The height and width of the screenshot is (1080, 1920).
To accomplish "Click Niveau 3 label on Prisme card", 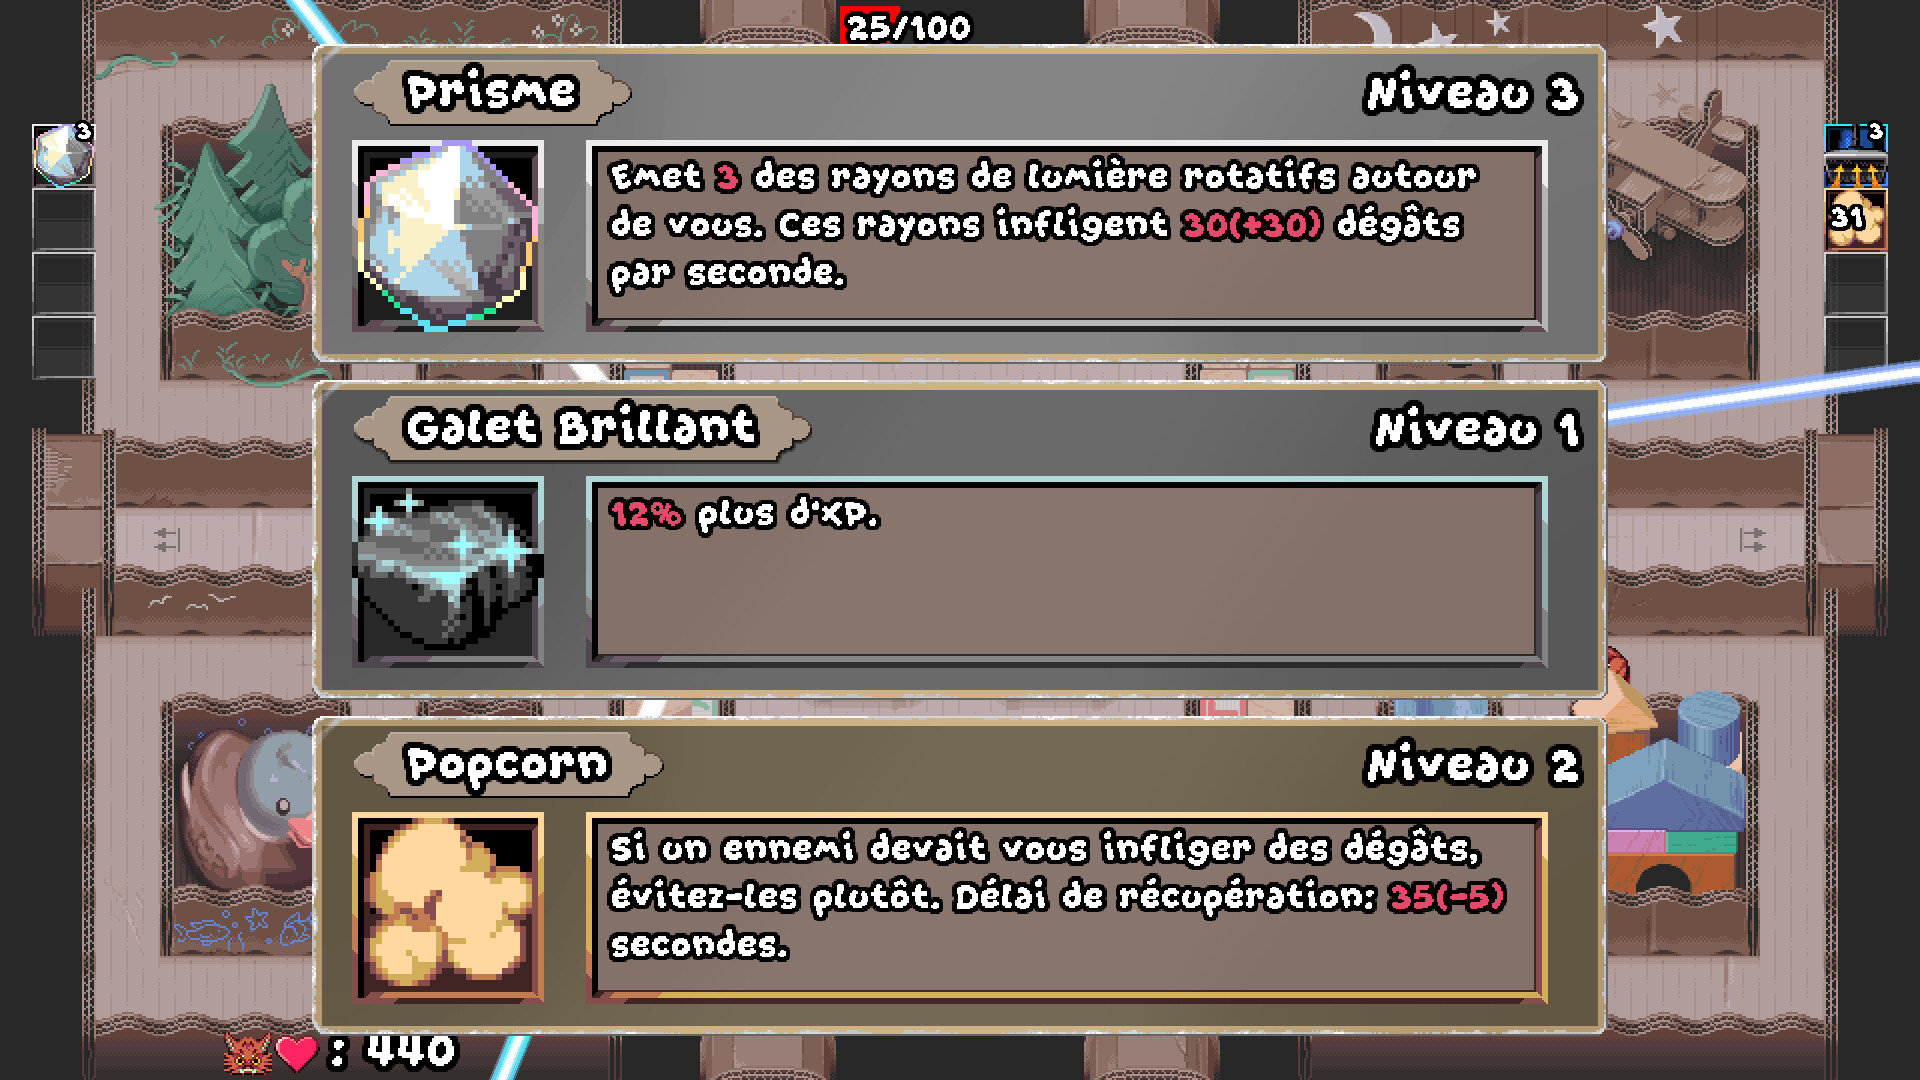I will pos(1472,94).
